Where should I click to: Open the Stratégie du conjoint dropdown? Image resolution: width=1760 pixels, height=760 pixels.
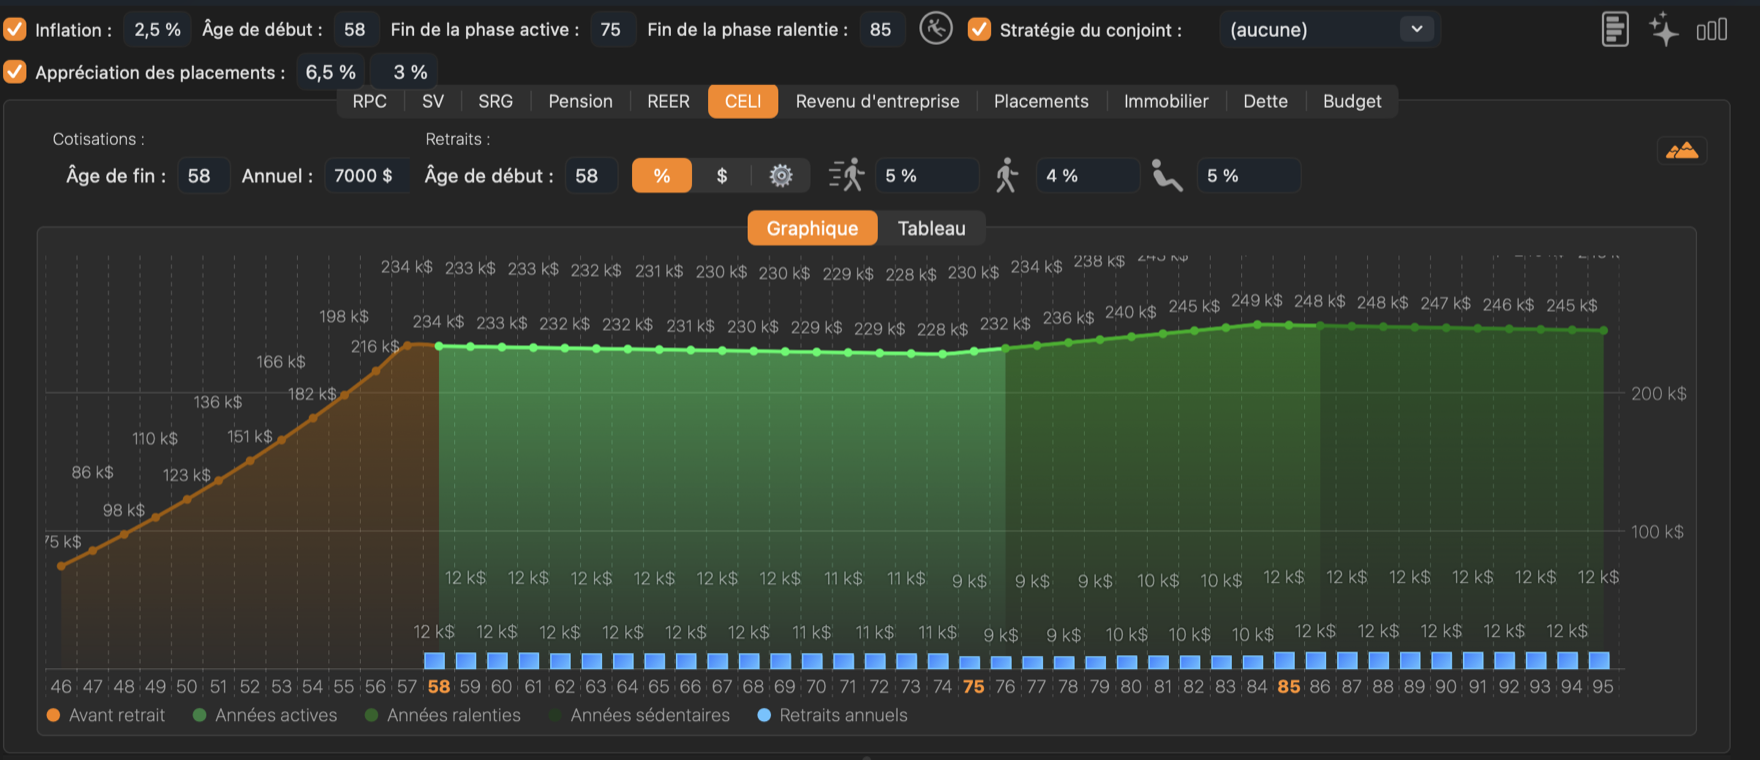click(x=1330, y=30)
